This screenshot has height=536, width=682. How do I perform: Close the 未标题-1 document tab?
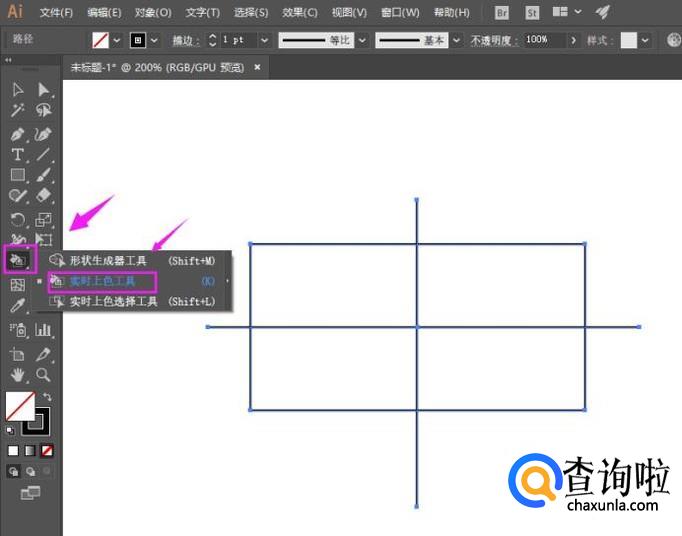(x=257, y=67)
